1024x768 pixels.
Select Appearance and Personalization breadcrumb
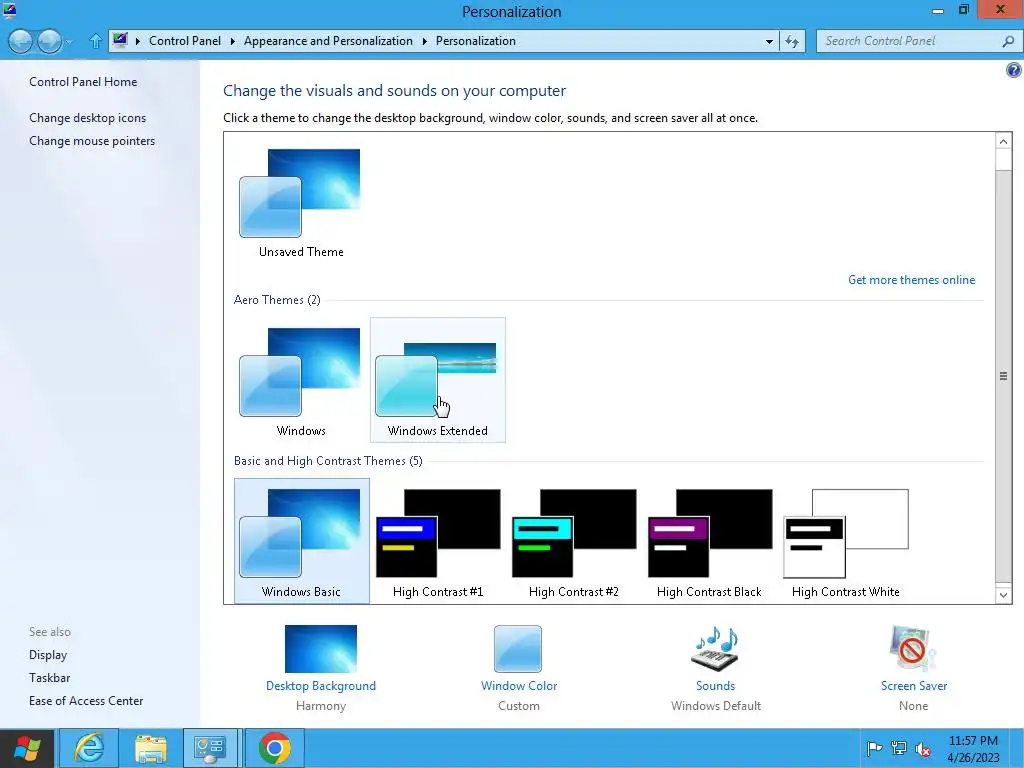click(x=328, y=40)
